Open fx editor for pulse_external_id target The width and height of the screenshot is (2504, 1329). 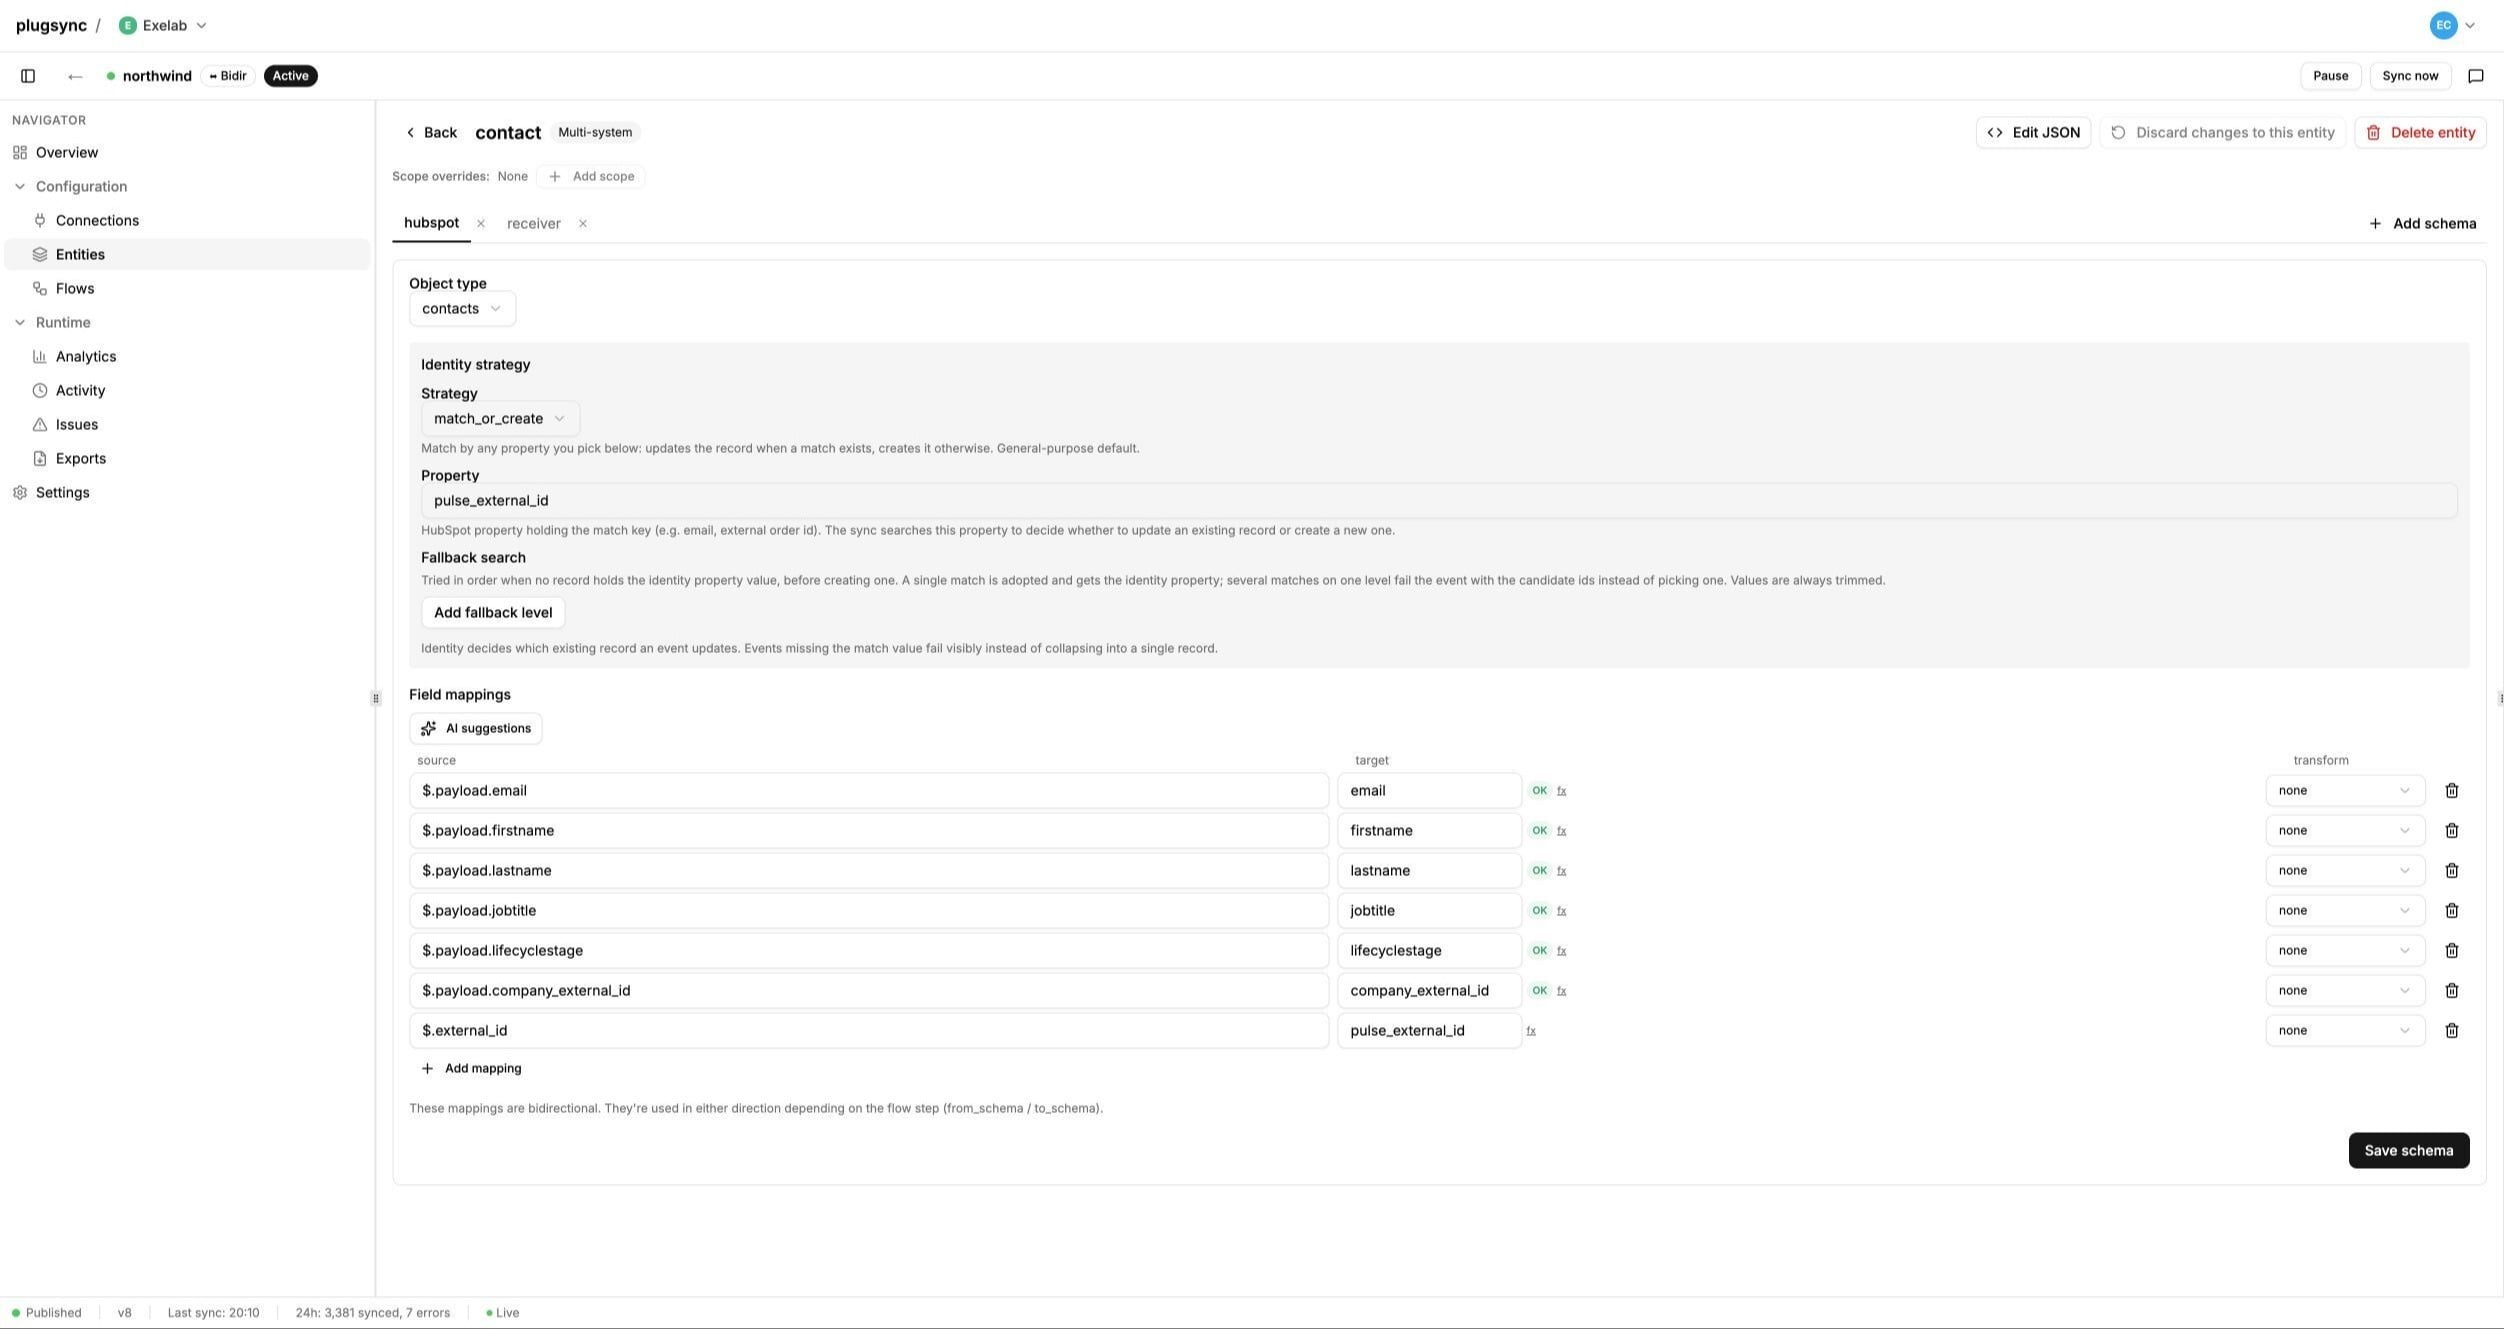[x=1530, y=1031]
